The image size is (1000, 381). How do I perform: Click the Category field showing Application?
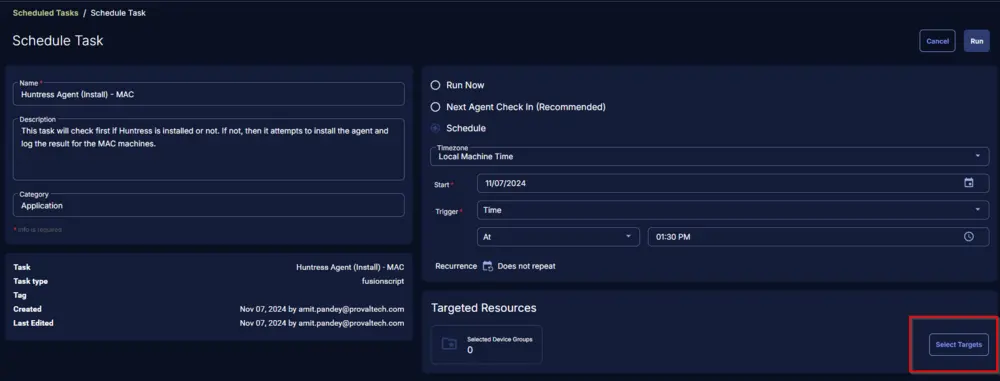point(209,205)
